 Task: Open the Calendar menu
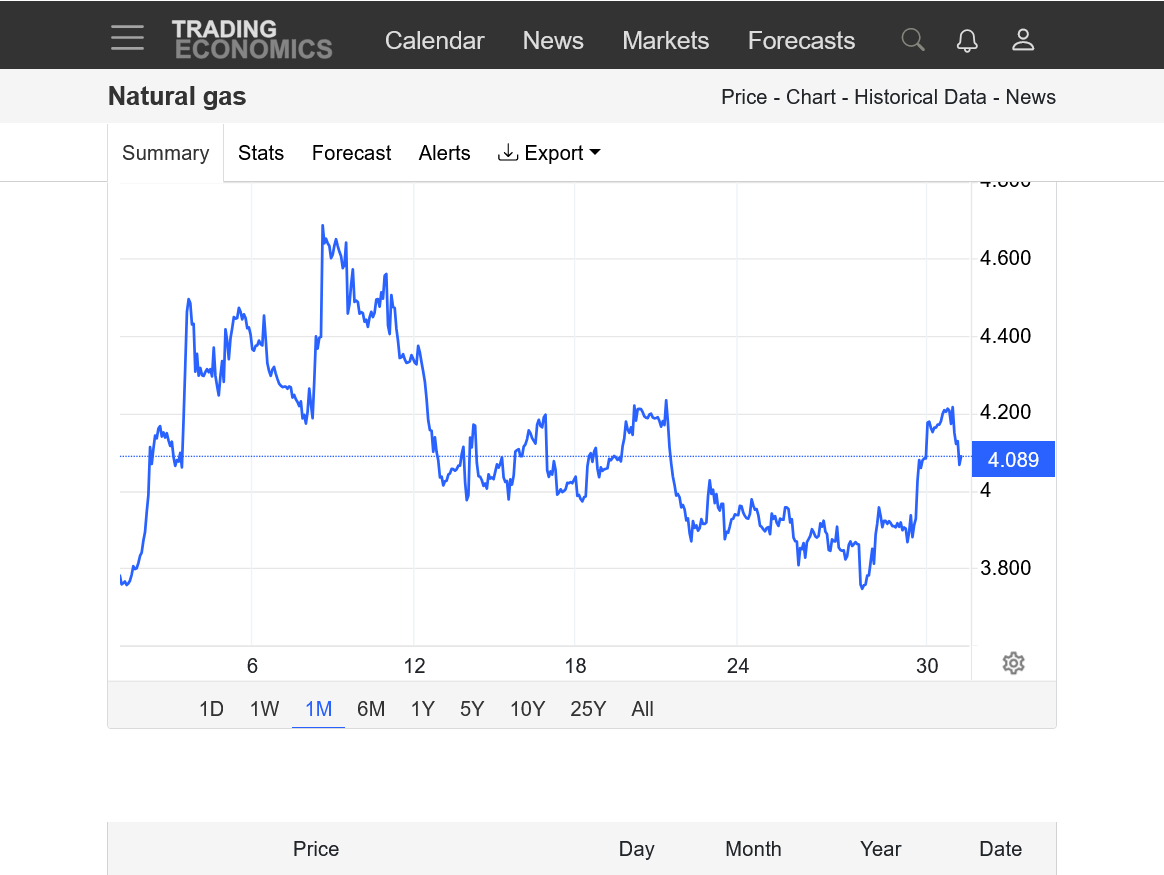point(434,41)
